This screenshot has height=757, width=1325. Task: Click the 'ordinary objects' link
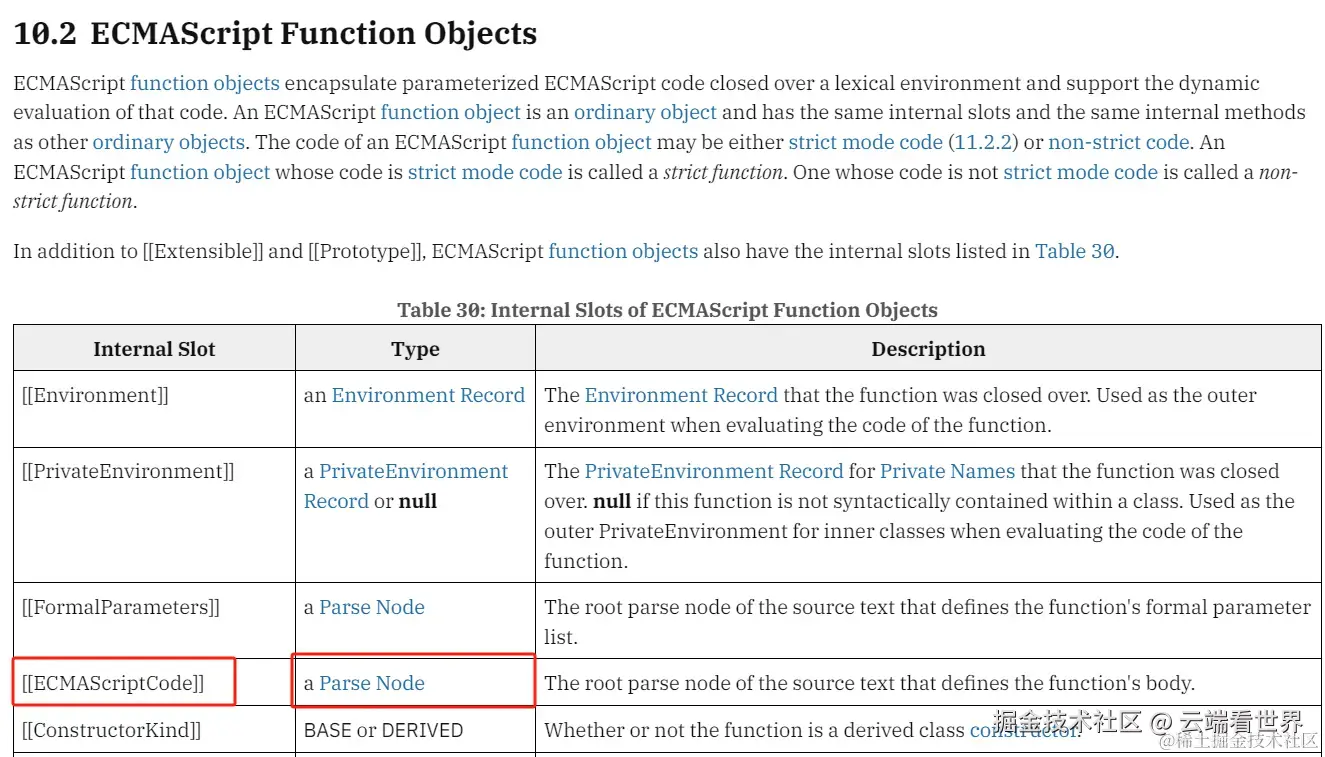click(x=169, y=142)
